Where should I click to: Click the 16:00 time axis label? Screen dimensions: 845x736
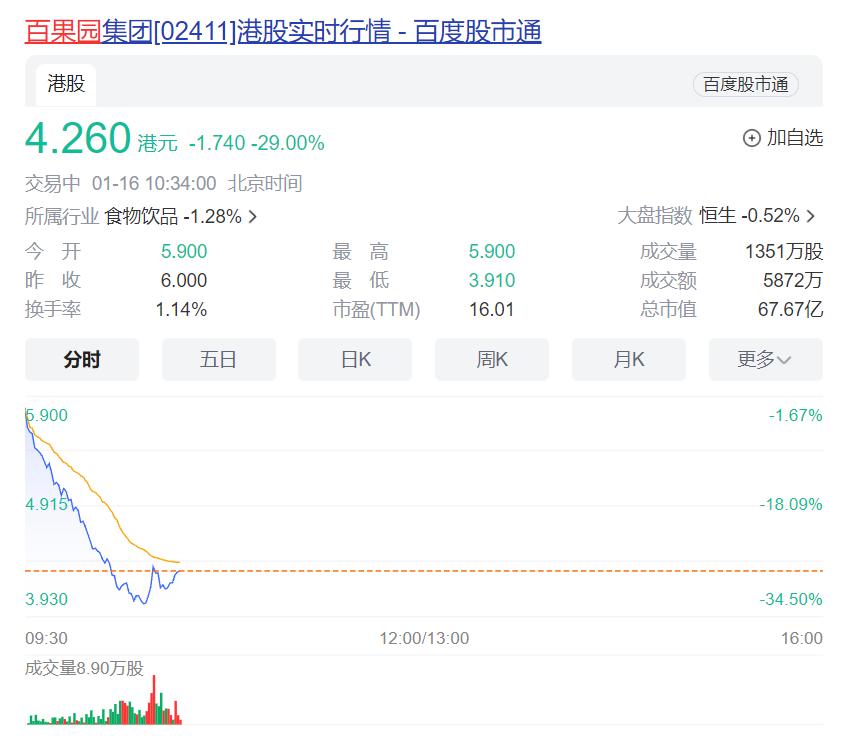coord(802,638)
